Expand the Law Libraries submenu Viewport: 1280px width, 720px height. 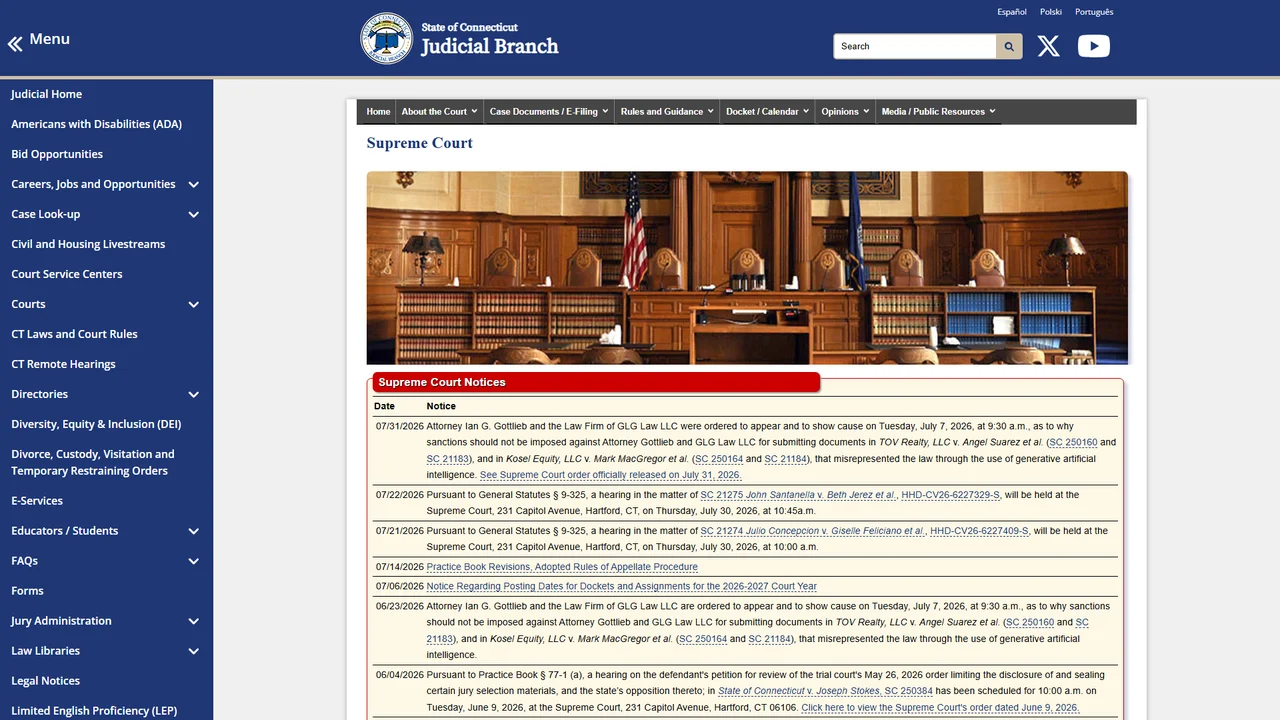(194, 651)
